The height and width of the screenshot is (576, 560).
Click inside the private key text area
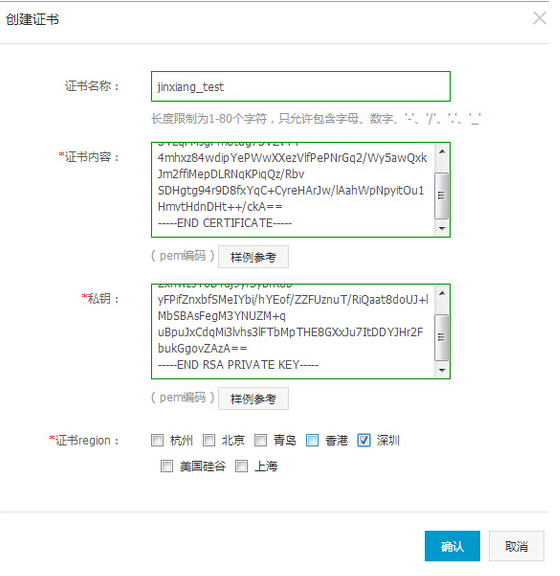(x=293, y=331)
